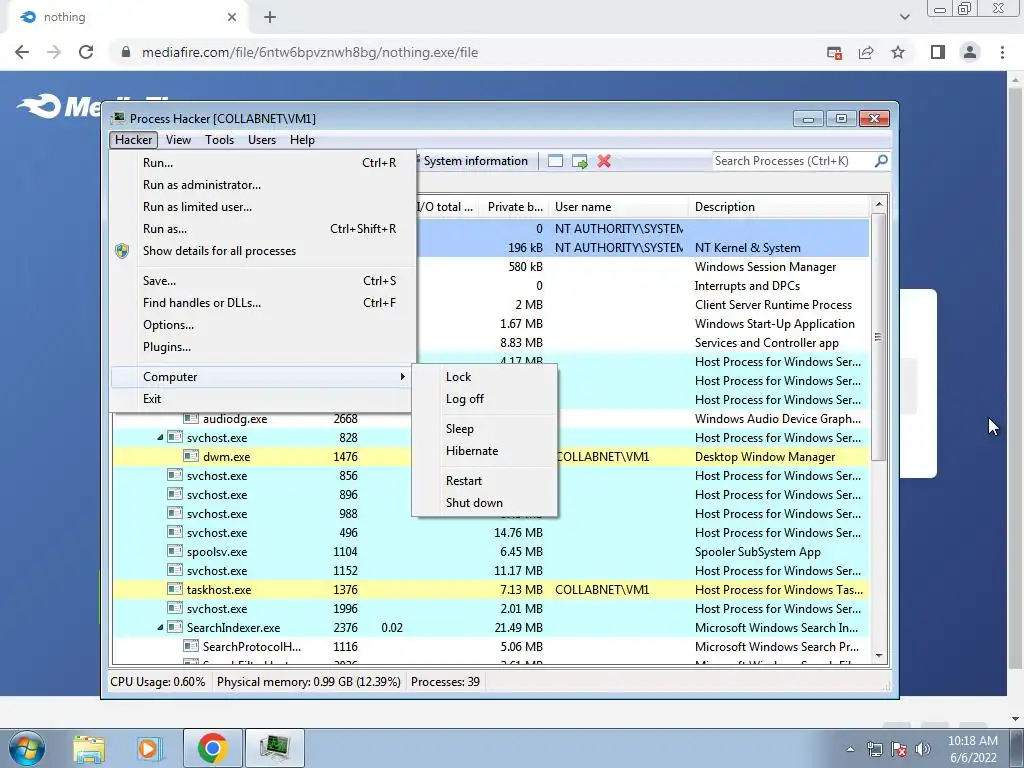Screen dimensions: 1024x768
Task: Click the Search Processes field
Action: click(792, 161)
